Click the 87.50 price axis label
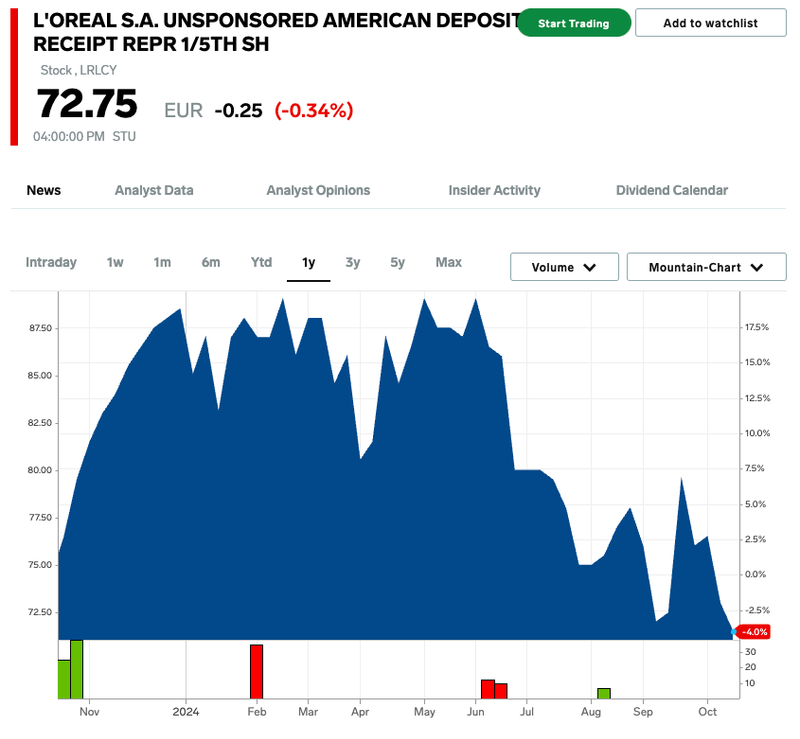 (x=40, y=328)
